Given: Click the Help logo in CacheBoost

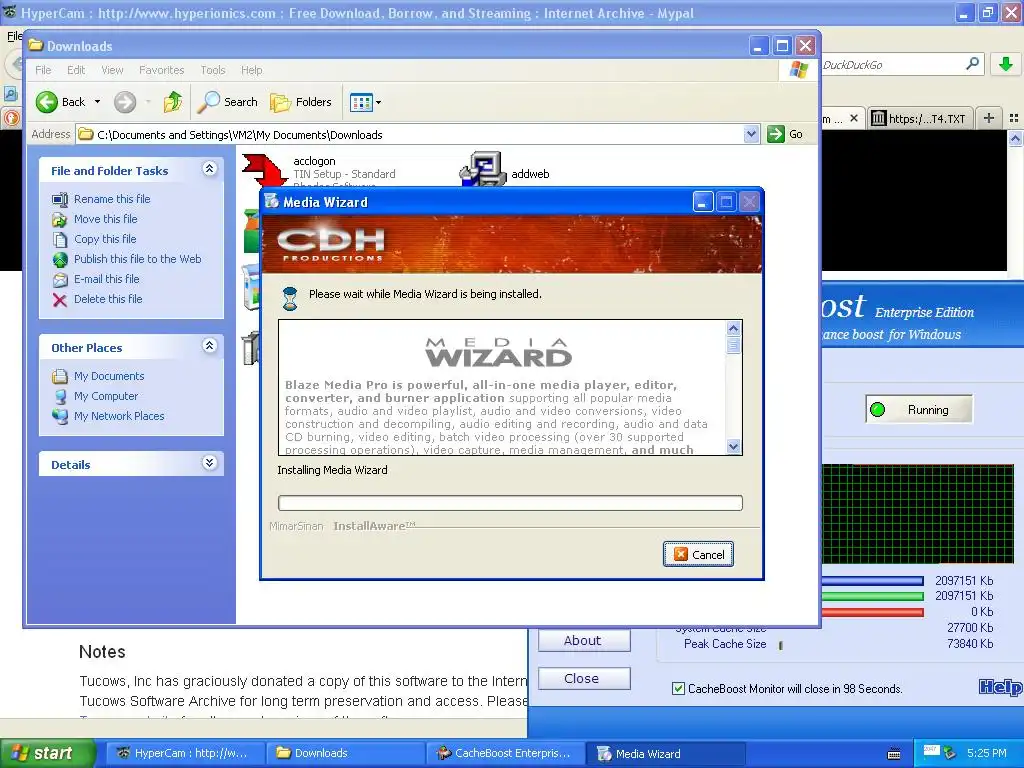Looking at the screenshot, I should (x=1000, y=686).
